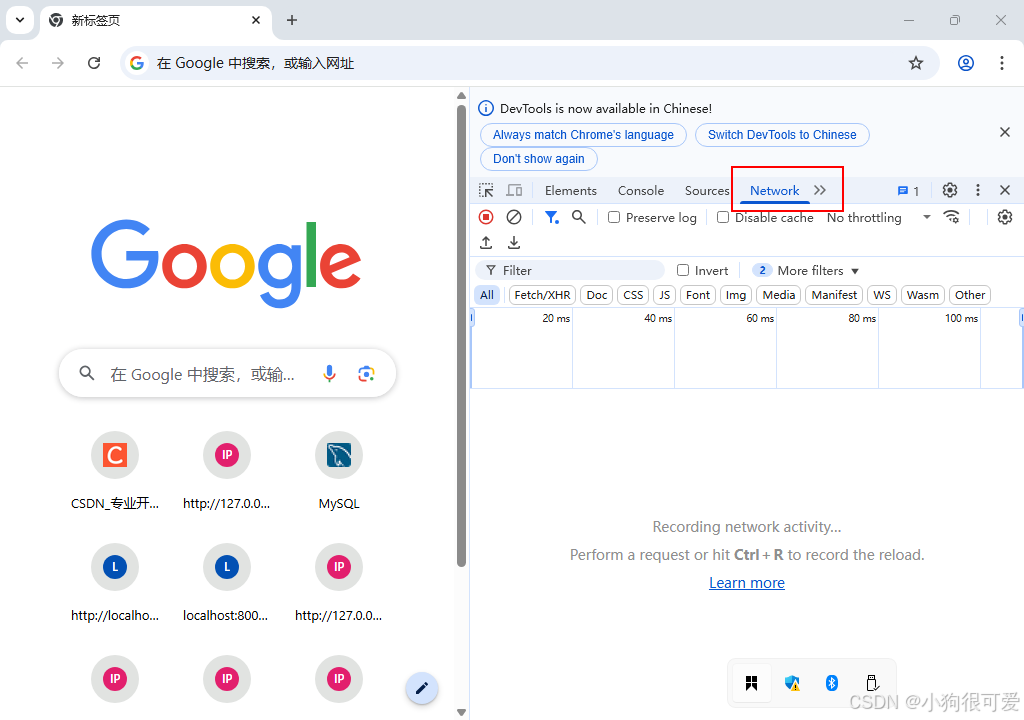Image resolution: width=1024 pixels, height=720 pixels.
Task: Open Google Lens image search icon
Action: click(x=366, y=374)
